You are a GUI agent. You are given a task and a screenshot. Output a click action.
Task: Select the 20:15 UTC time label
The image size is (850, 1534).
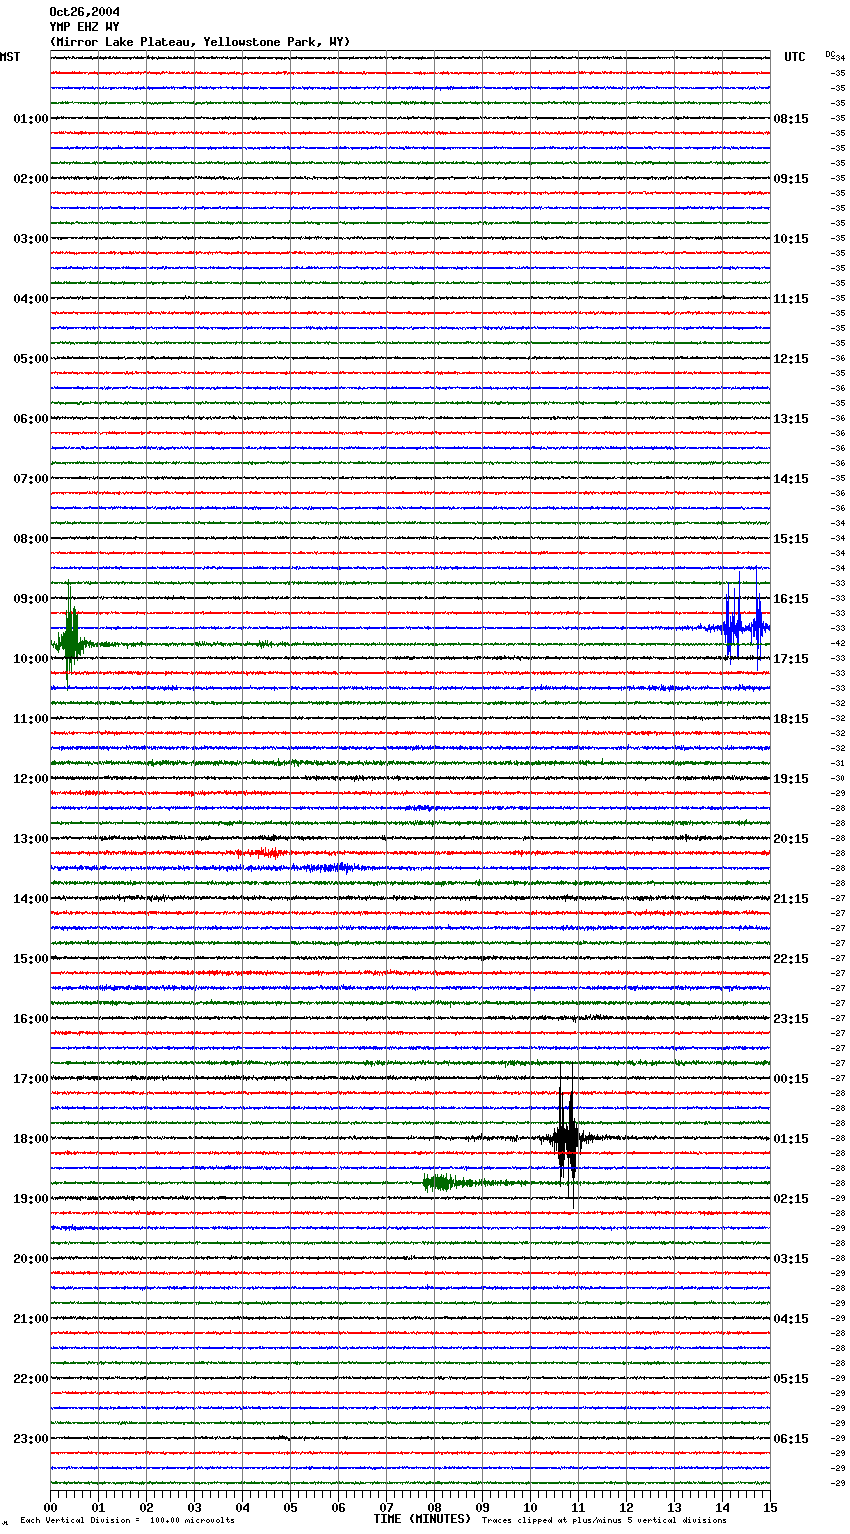pyautogui.click(x=791, y=839)
